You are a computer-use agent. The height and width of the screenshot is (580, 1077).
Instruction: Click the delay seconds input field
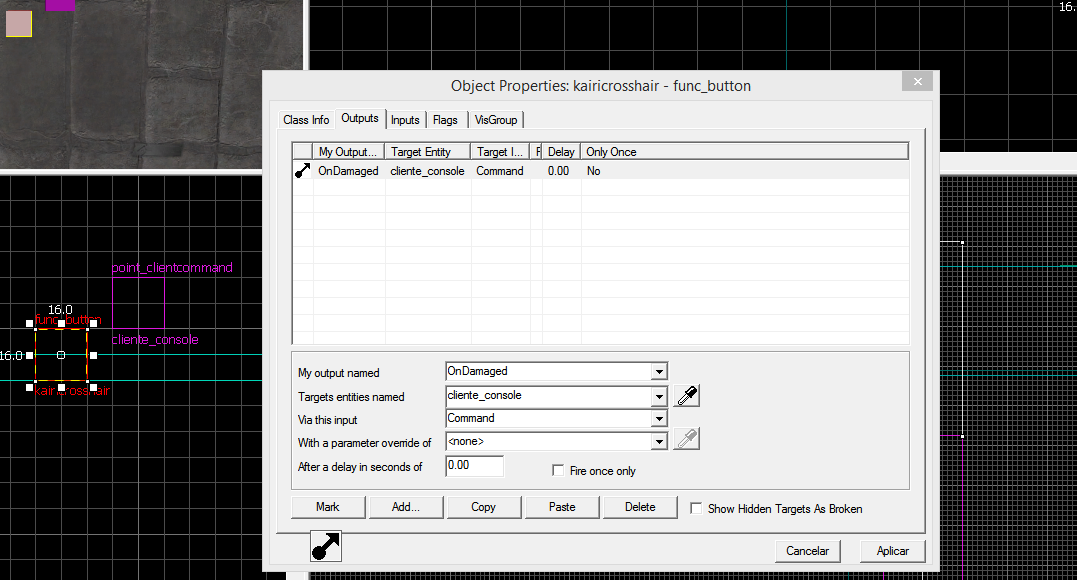(x=474, y=465)
